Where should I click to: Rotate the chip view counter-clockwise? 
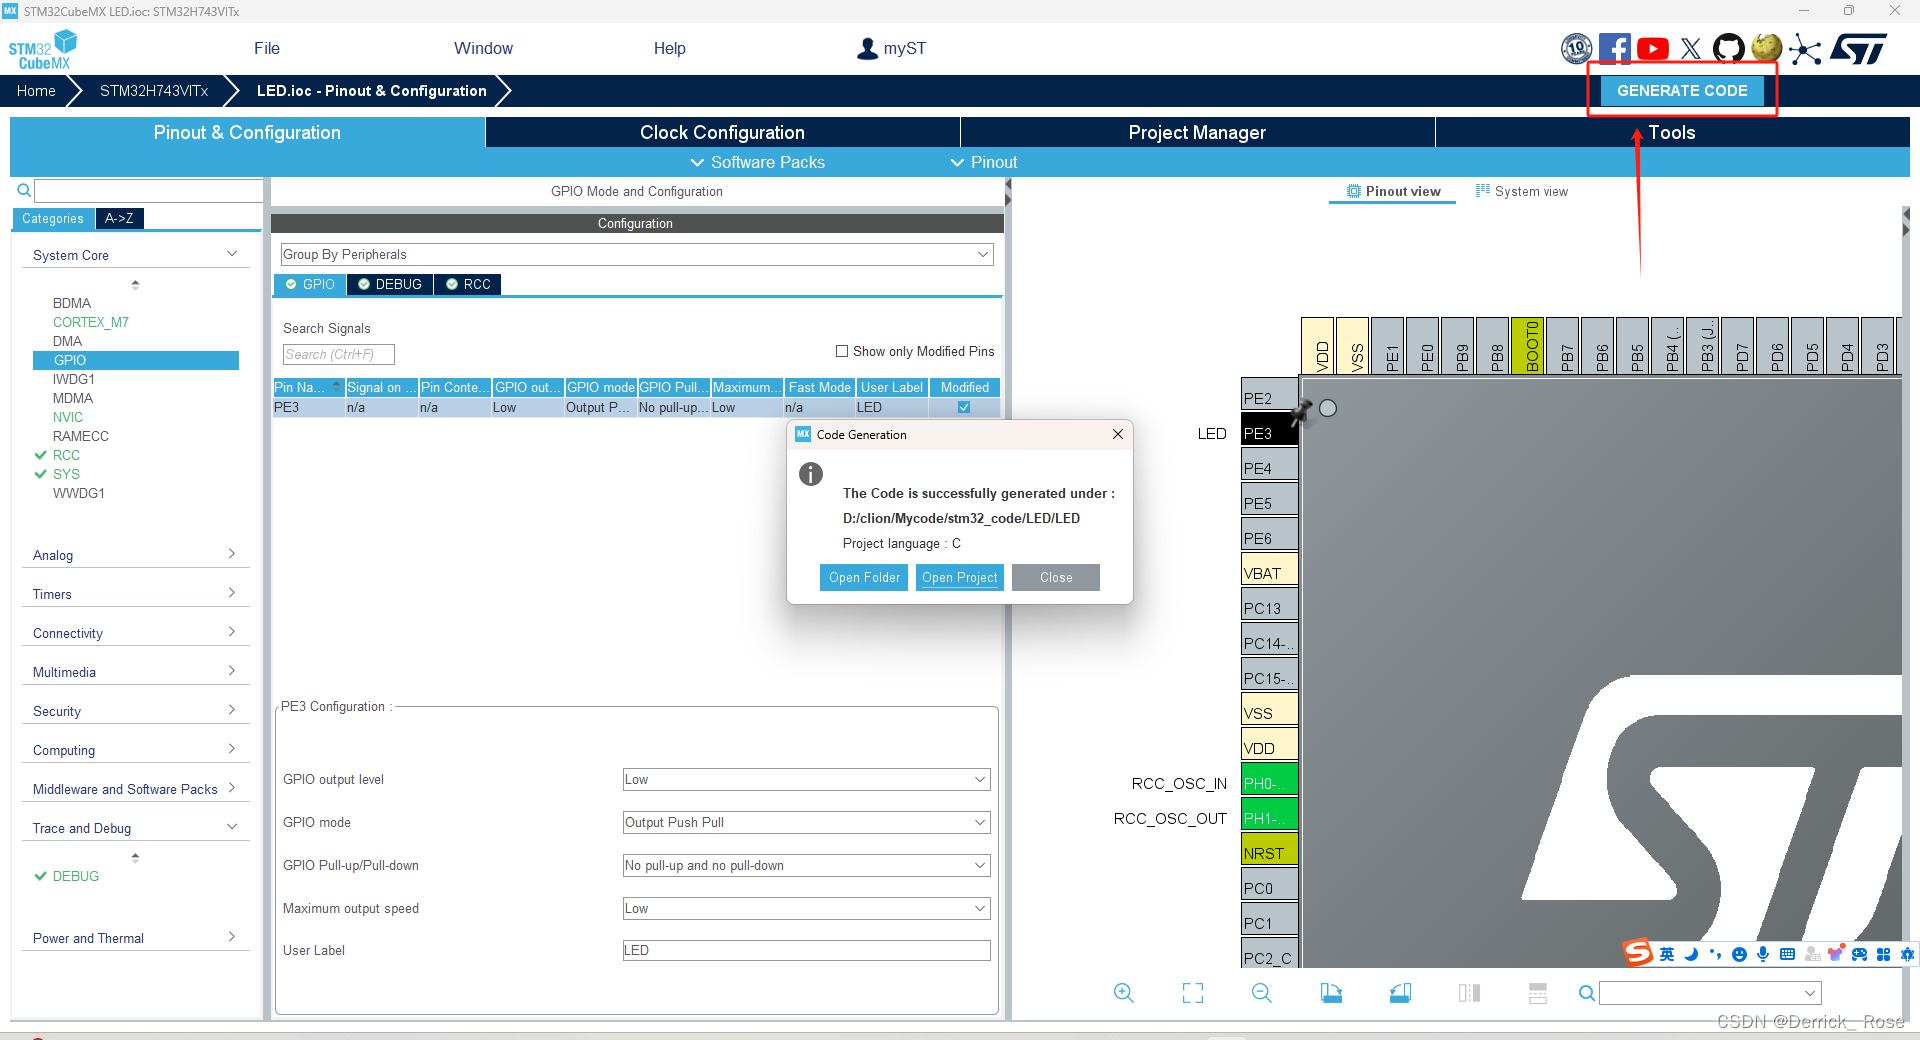(1400, 993)
